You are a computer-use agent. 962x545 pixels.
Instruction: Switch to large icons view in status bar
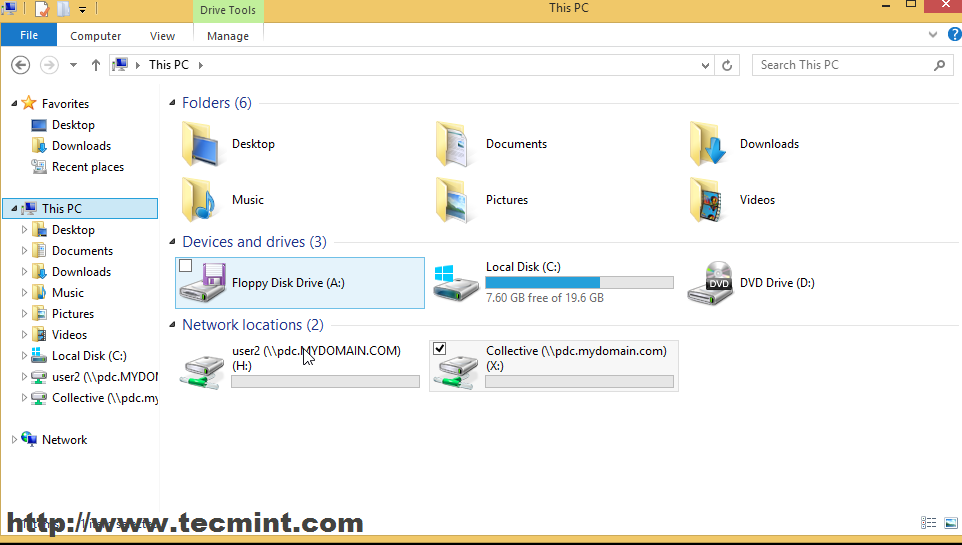point(950,522)
